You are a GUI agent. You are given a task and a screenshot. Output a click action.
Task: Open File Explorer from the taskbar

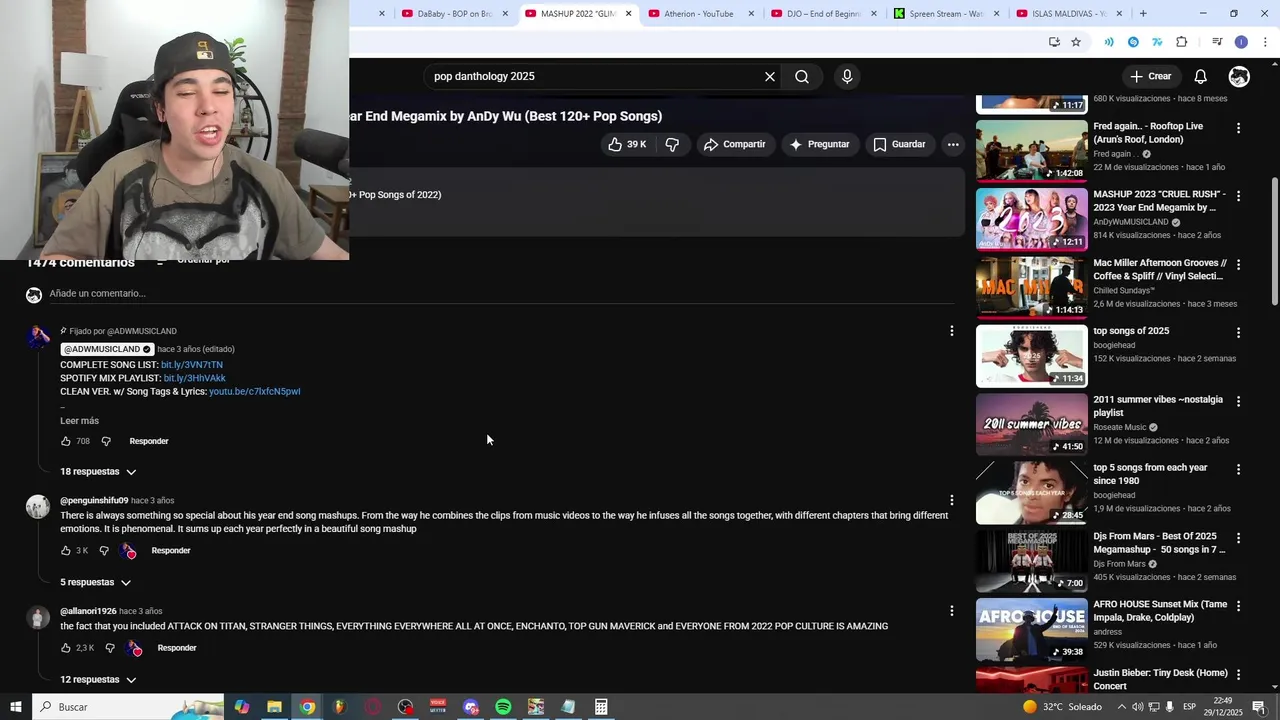[x=274, y=707]
